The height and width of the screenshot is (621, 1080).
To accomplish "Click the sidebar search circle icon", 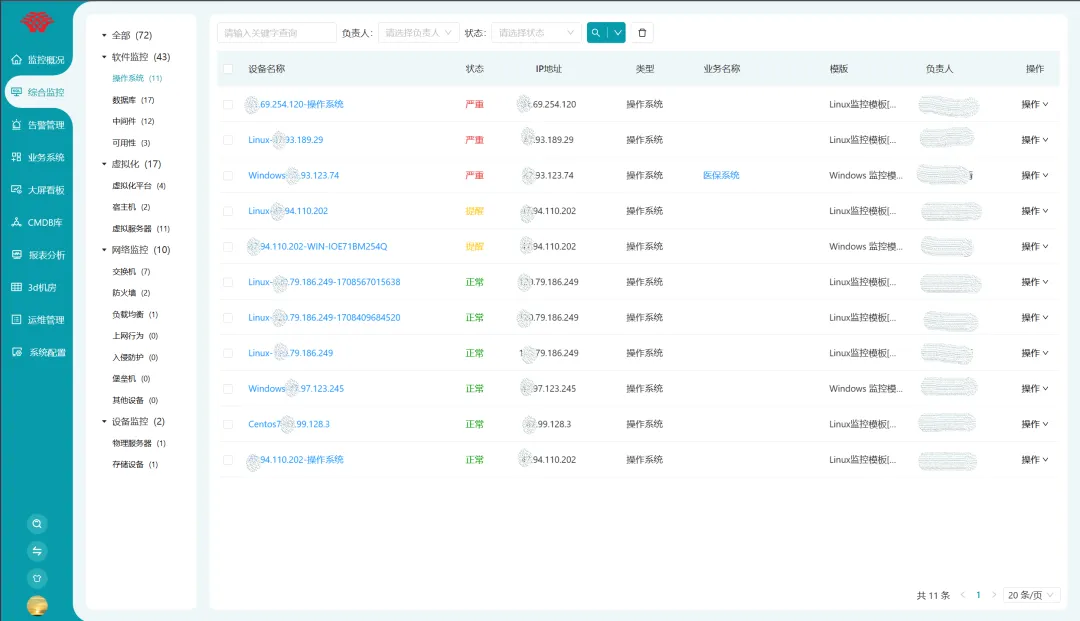I will pos(37,524).
